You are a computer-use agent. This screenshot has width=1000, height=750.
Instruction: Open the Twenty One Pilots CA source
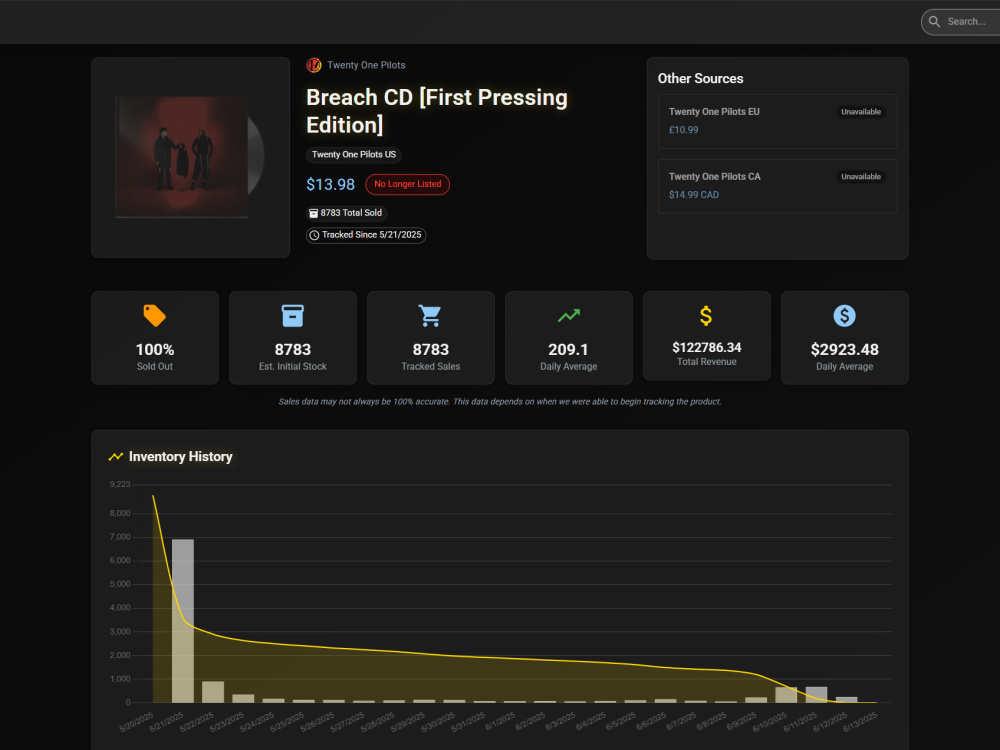pos(777,186)
